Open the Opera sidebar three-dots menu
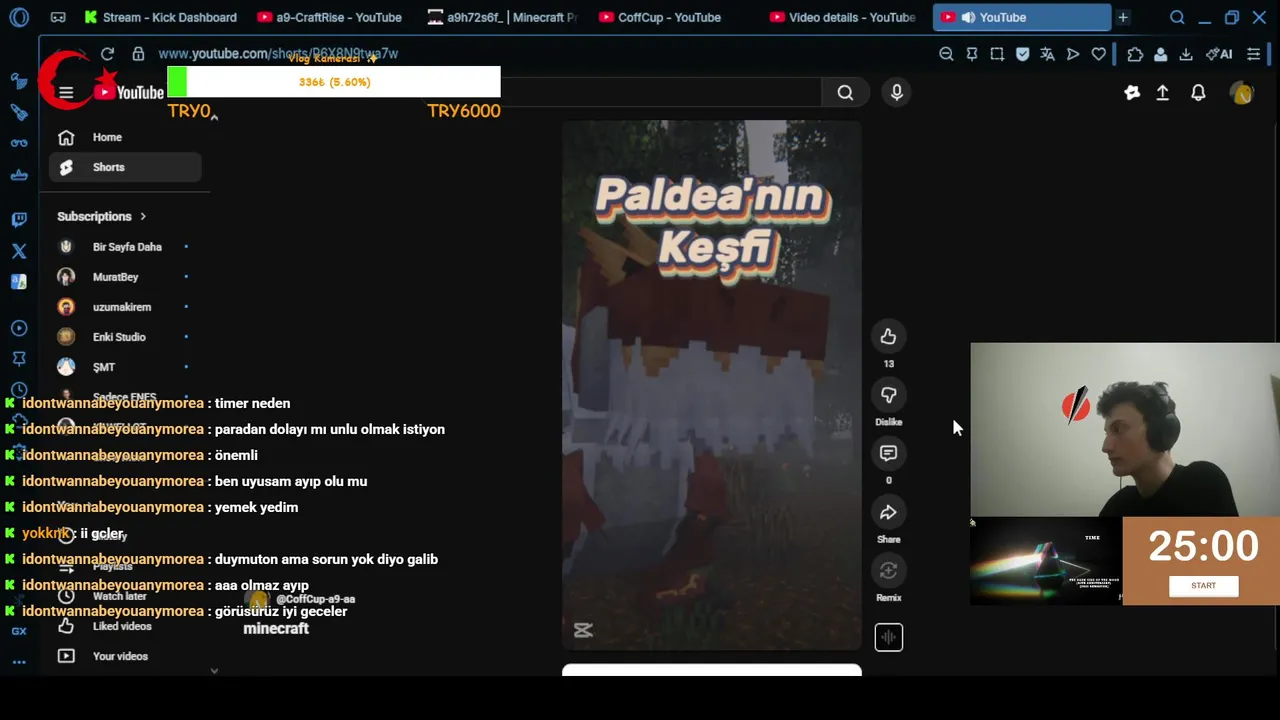Screen dimensions: 1280x720 point(19,662)
